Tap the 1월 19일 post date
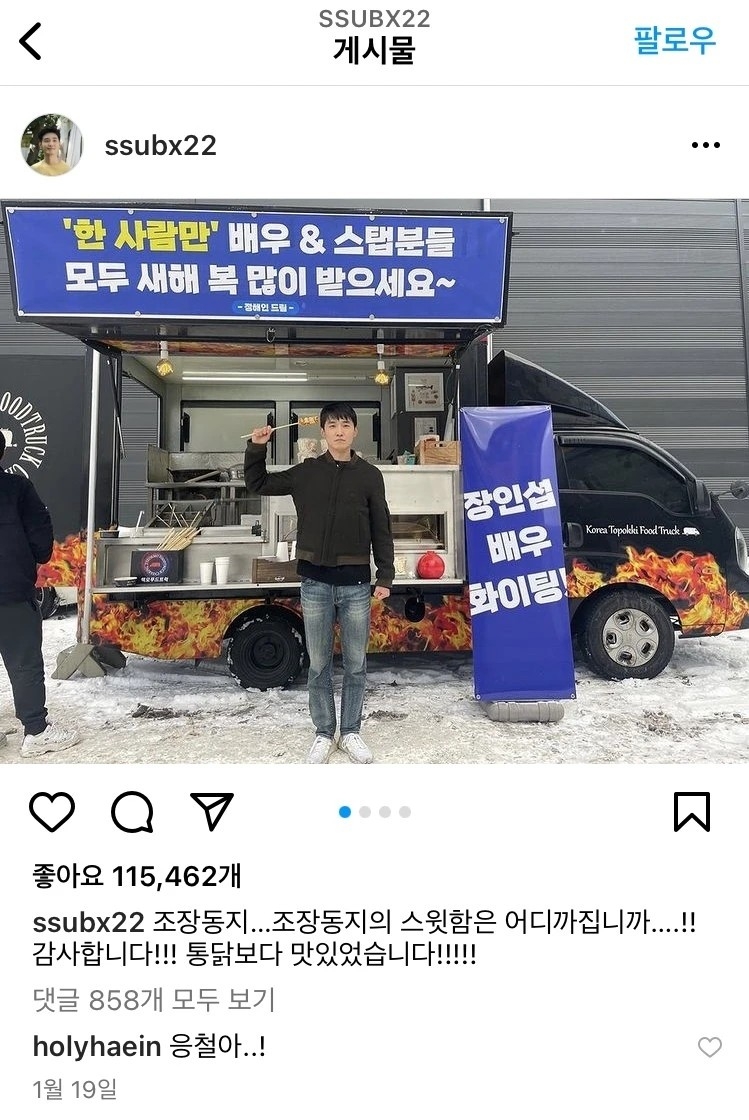 [x=75, y=1089]
